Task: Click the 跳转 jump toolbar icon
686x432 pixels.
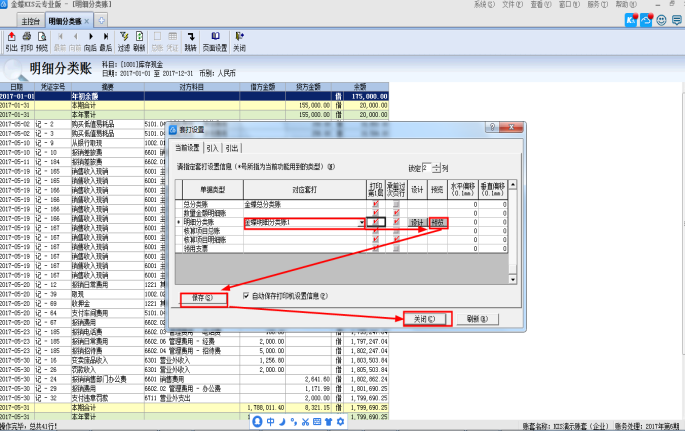Action: [190, 41]
